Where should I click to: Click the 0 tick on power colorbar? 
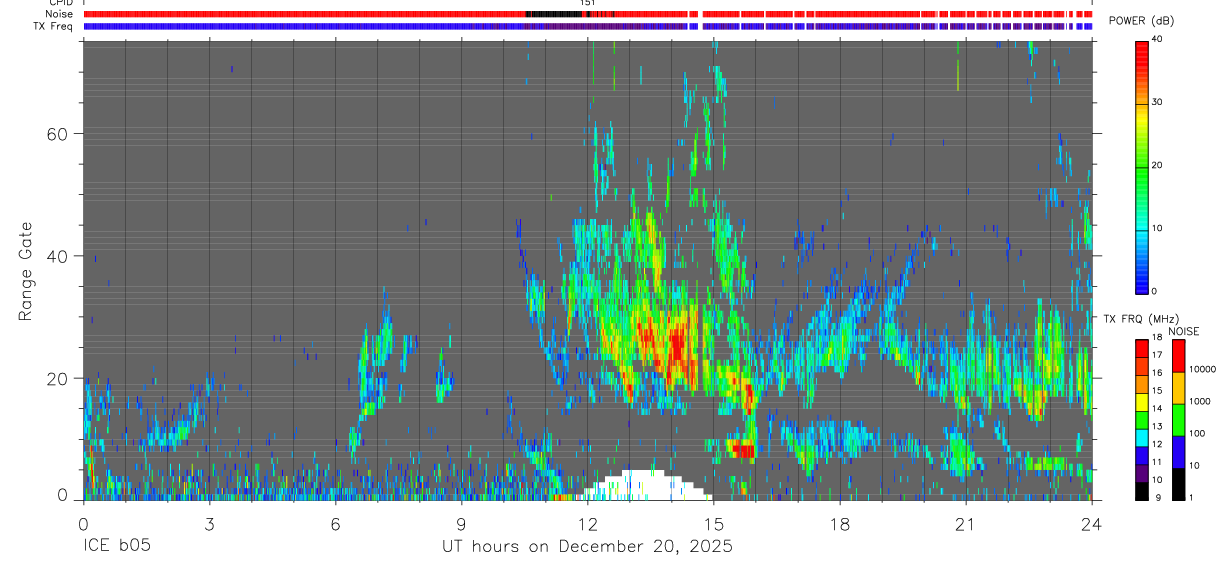[1155, 291]
